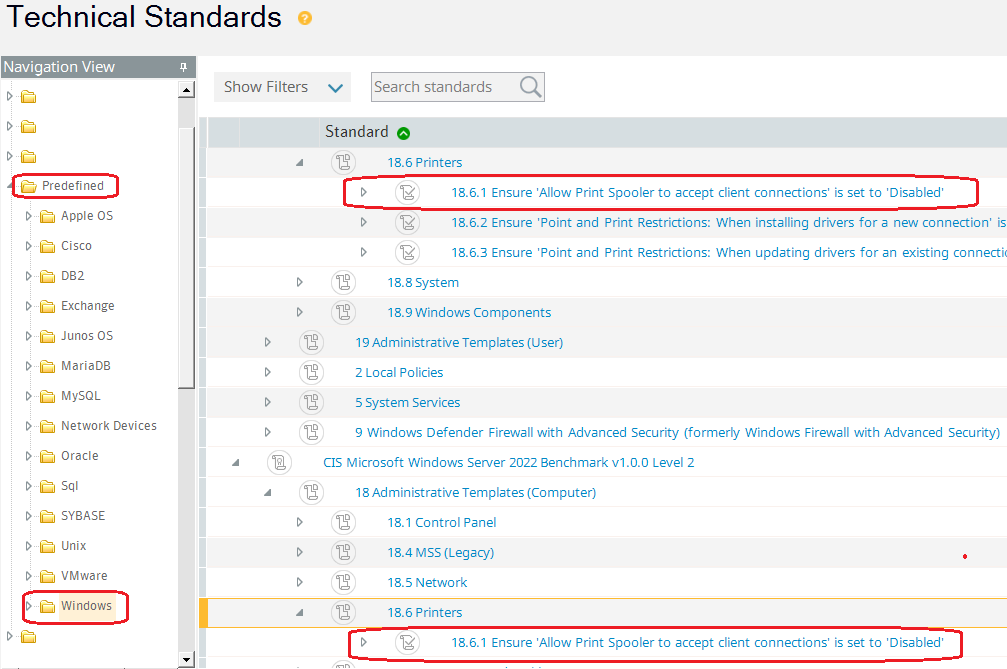The width and height of the screenshot is (1007, 669).
Task: Click the section icon beside 18.9 Windows Components
Action: pos(344,312)
